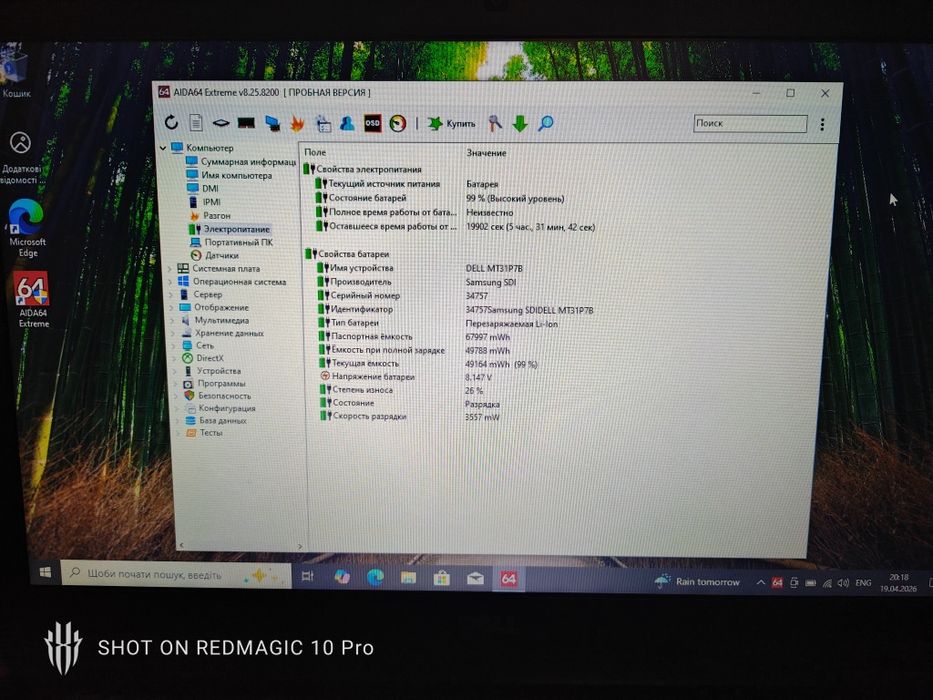Screen dimensions: 933x700
Task: Expand the Операционная система node
Action: (x=170, y=282)
